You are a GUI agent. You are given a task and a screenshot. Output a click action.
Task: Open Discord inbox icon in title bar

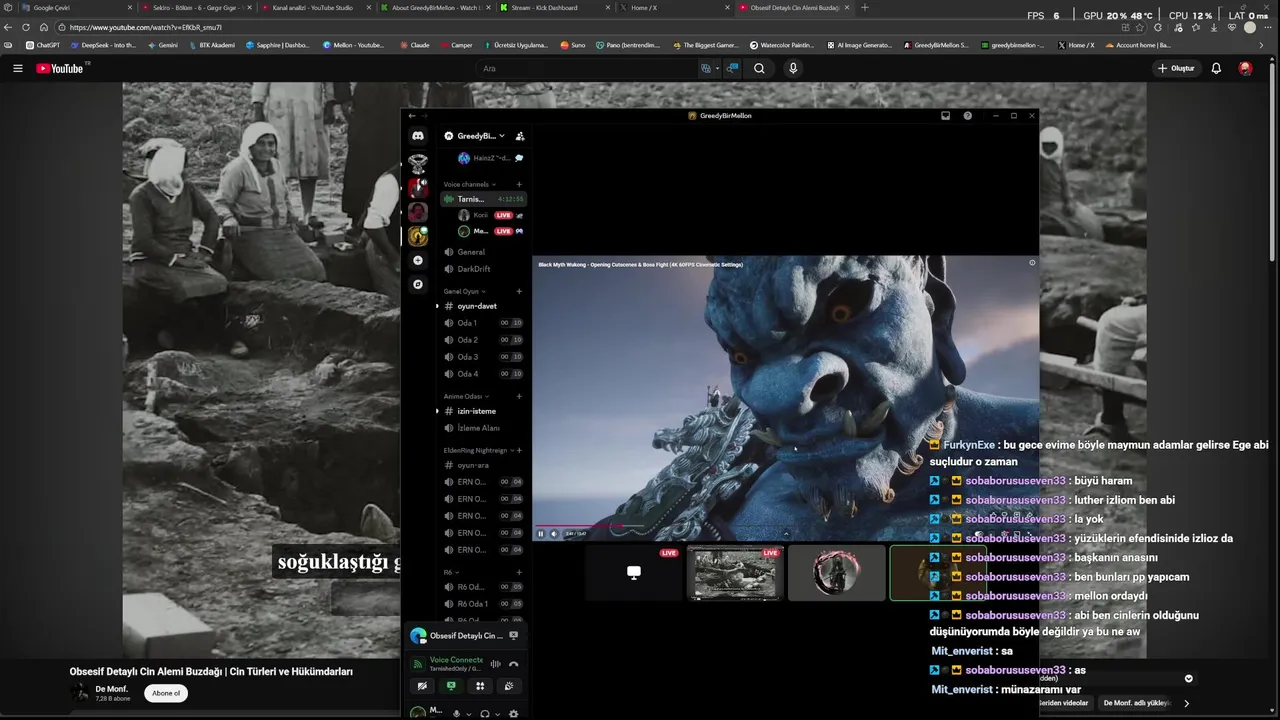click(945, 116)
